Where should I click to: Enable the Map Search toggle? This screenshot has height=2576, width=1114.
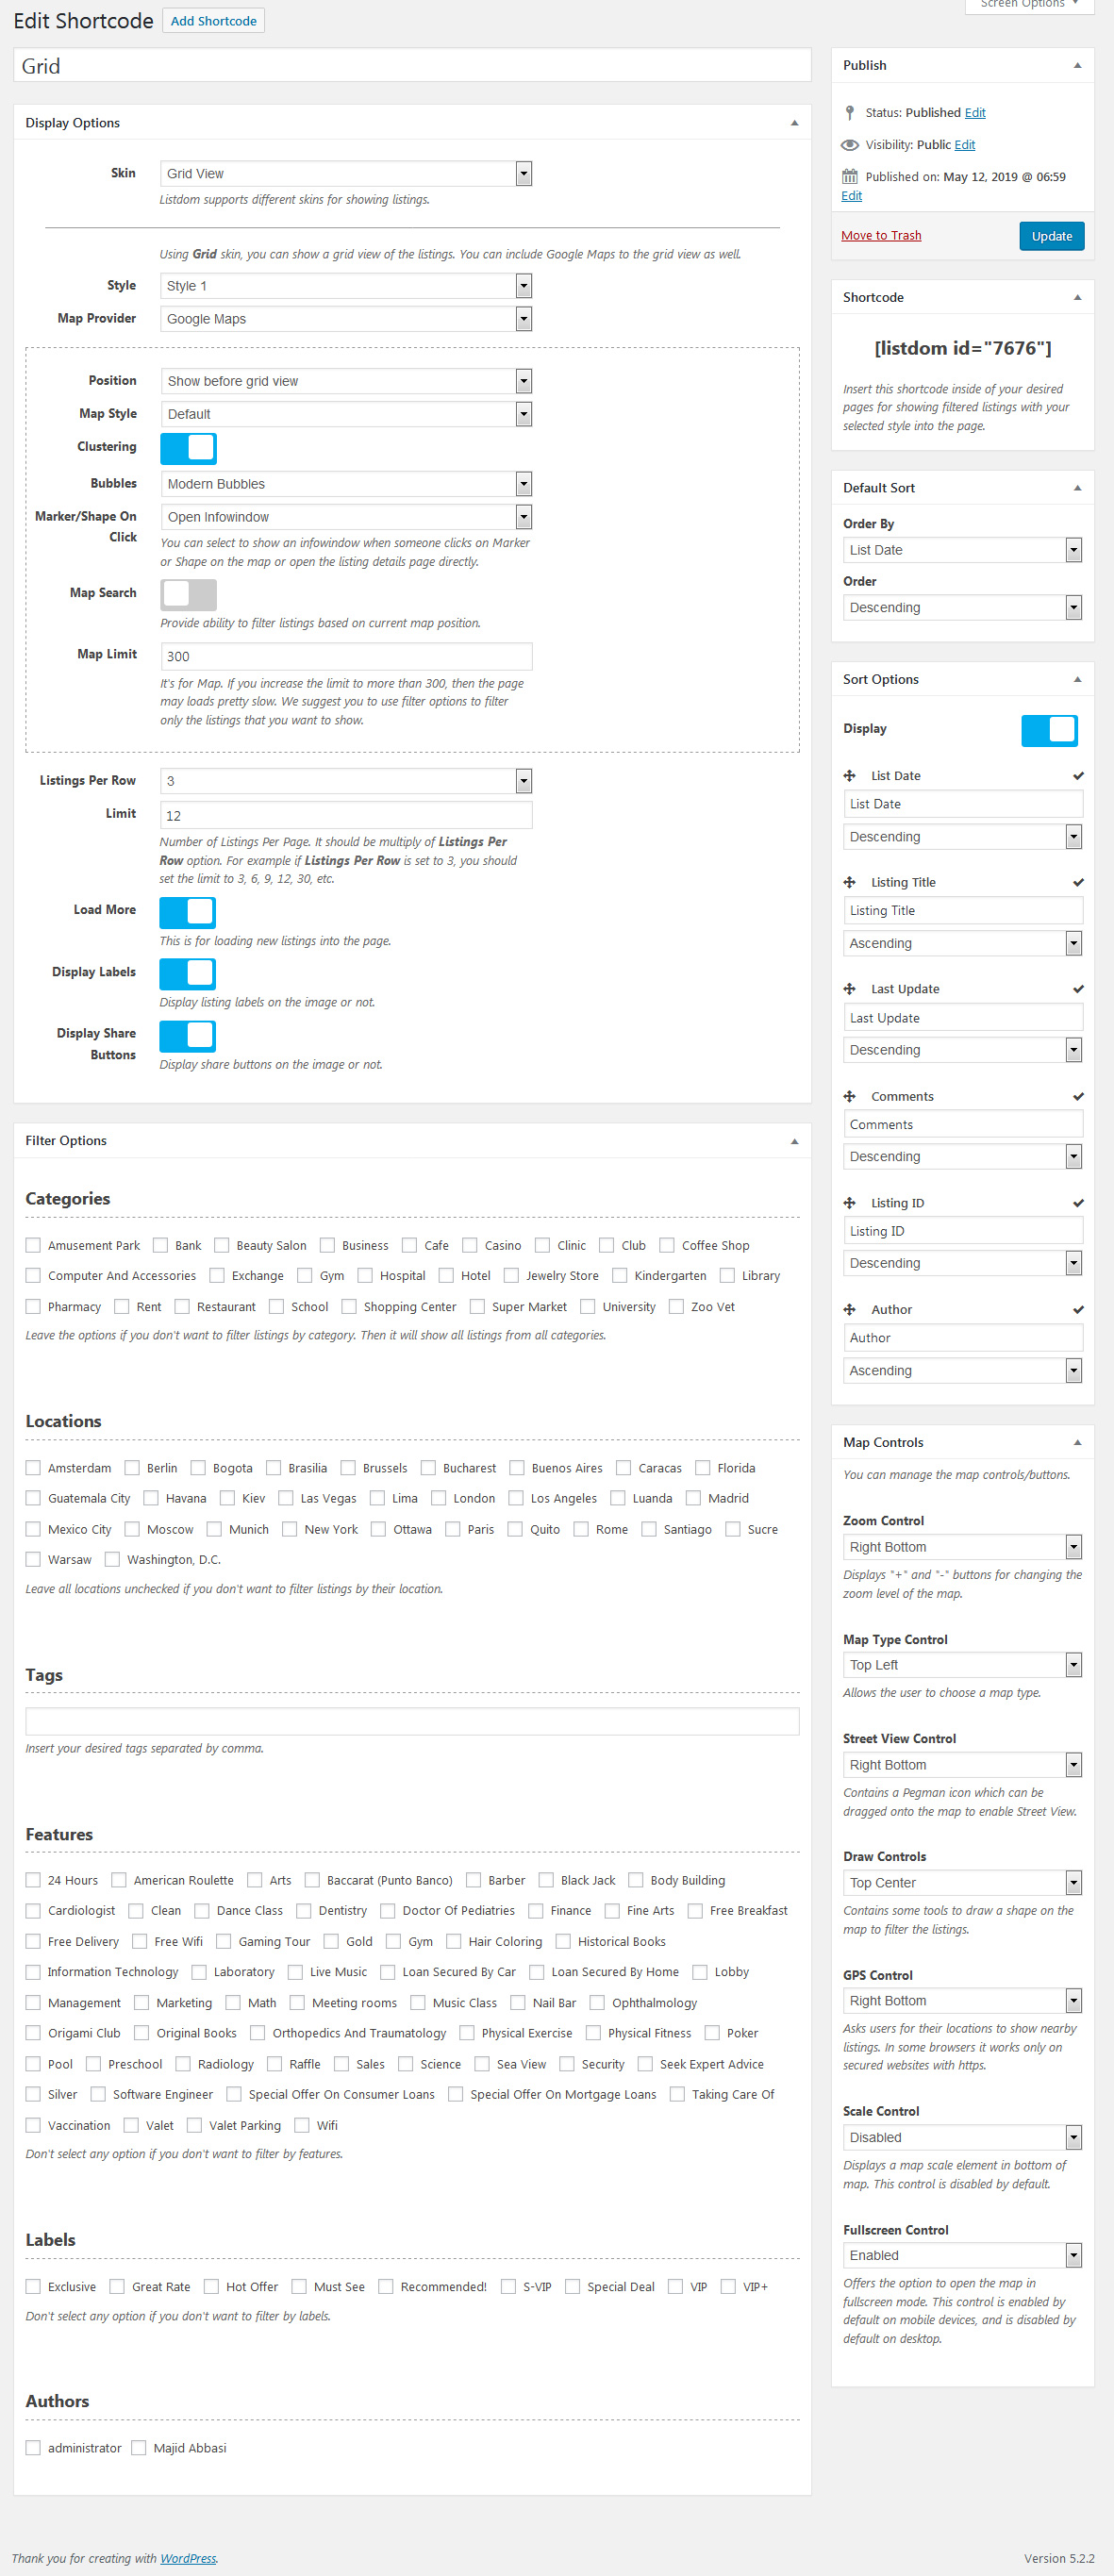point(188,595)
